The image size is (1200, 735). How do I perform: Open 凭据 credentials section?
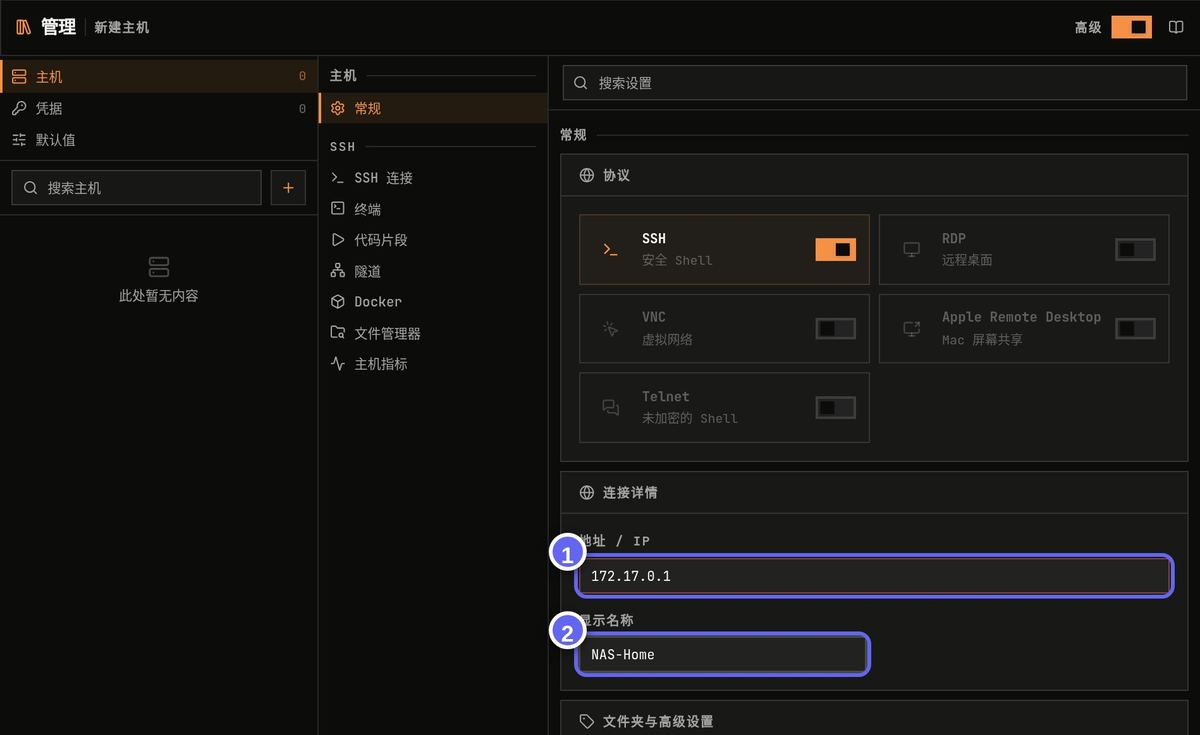[x=159, y=108]
